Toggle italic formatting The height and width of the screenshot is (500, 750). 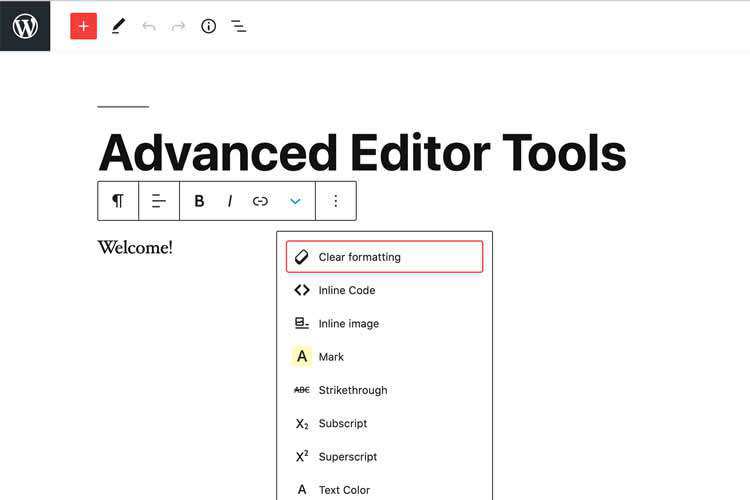[x=230, y=201]
